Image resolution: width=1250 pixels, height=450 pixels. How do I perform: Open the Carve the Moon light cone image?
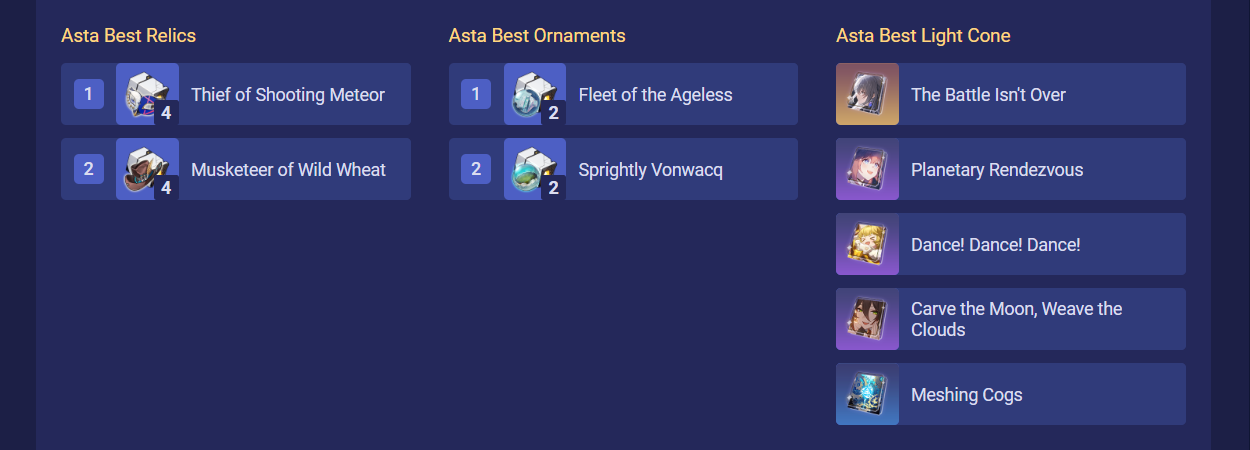pyautogui.click(x=867, y=319)
